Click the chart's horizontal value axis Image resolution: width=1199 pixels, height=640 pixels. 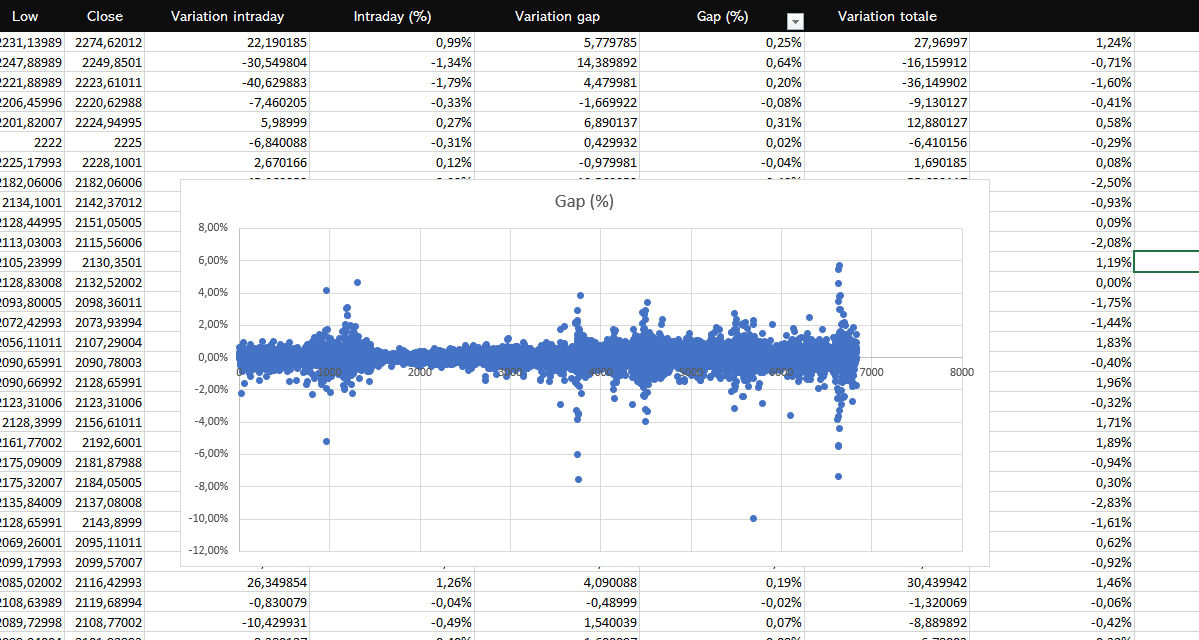(960, 372)
